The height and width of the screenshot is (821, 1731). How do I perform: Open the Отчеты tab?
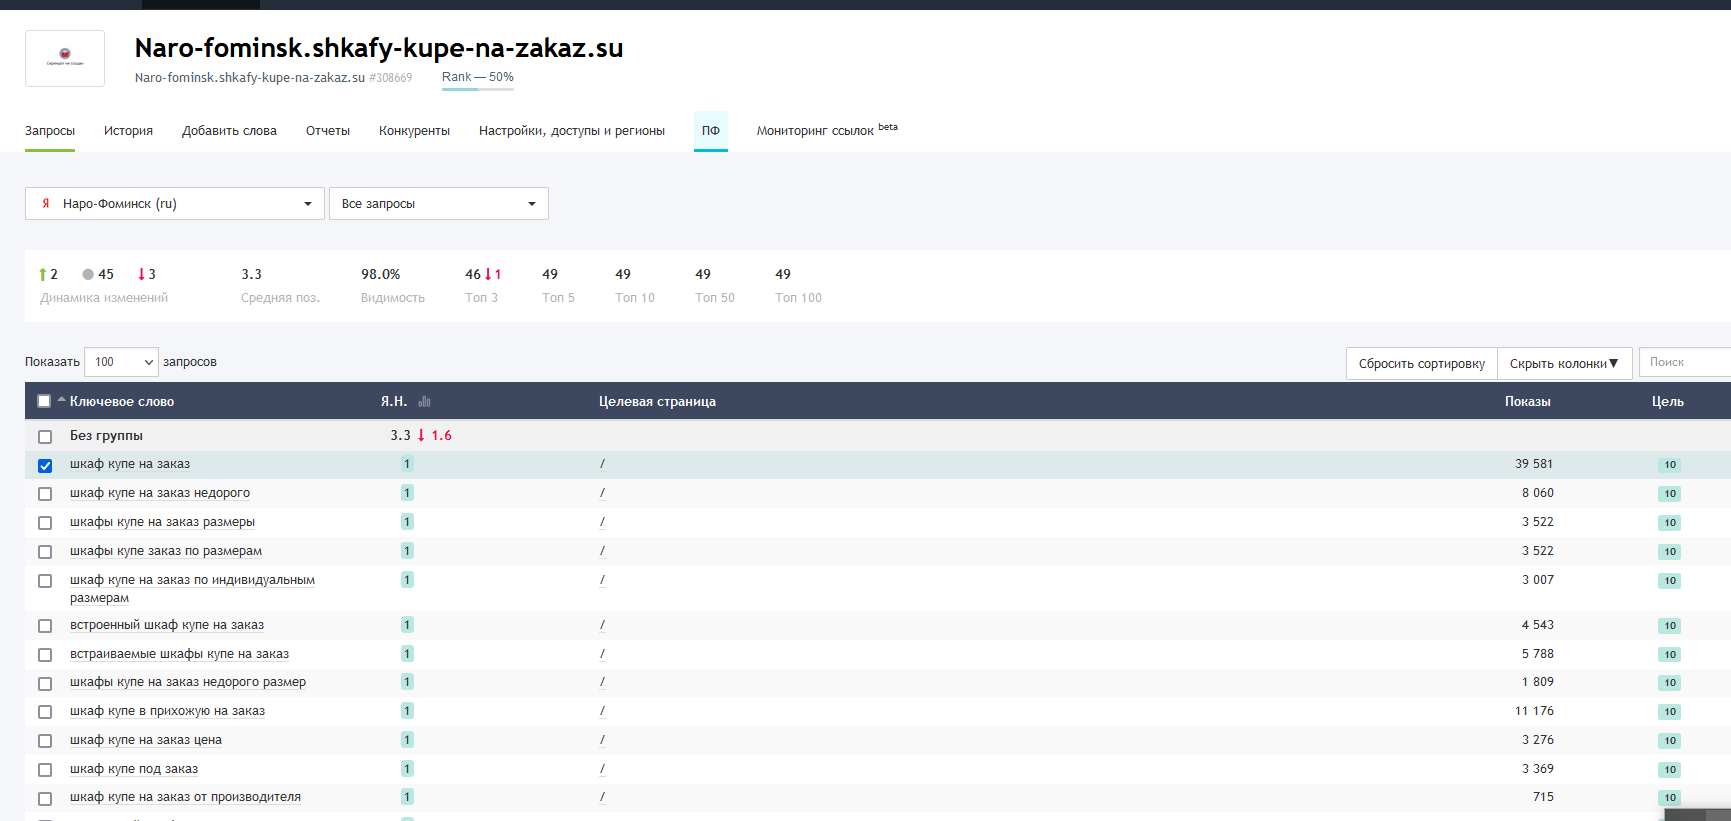pos(328,131)
